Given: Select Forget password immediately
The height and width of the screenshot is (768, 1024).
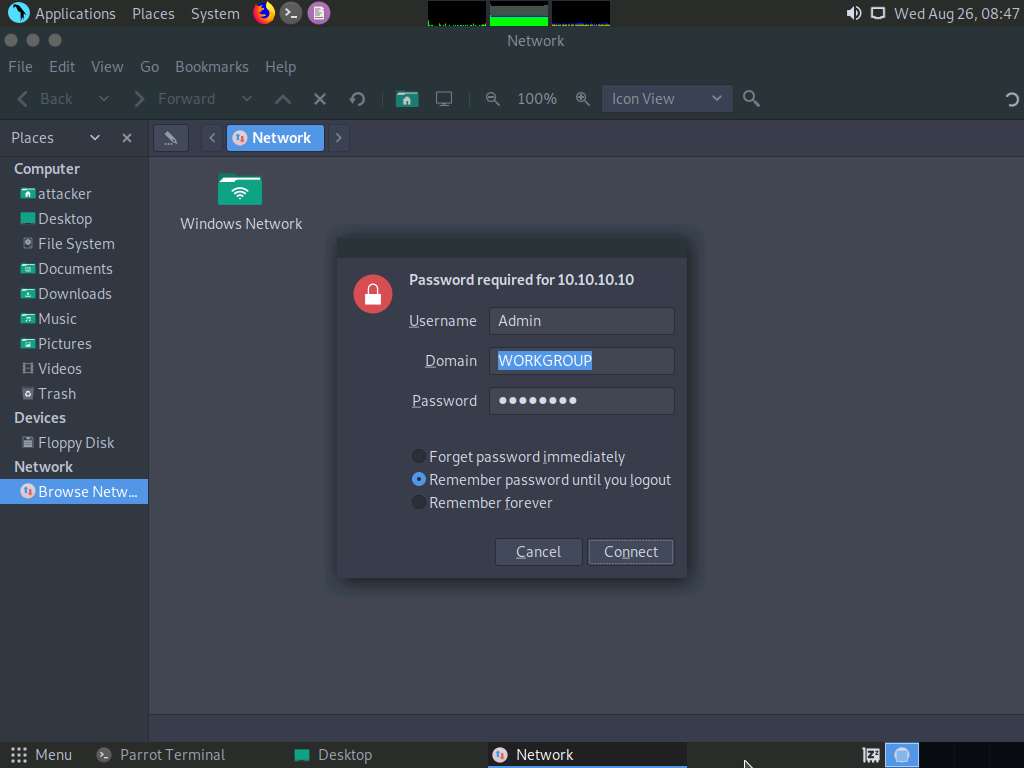Looking at the screenshot, I should coord(418,456).
